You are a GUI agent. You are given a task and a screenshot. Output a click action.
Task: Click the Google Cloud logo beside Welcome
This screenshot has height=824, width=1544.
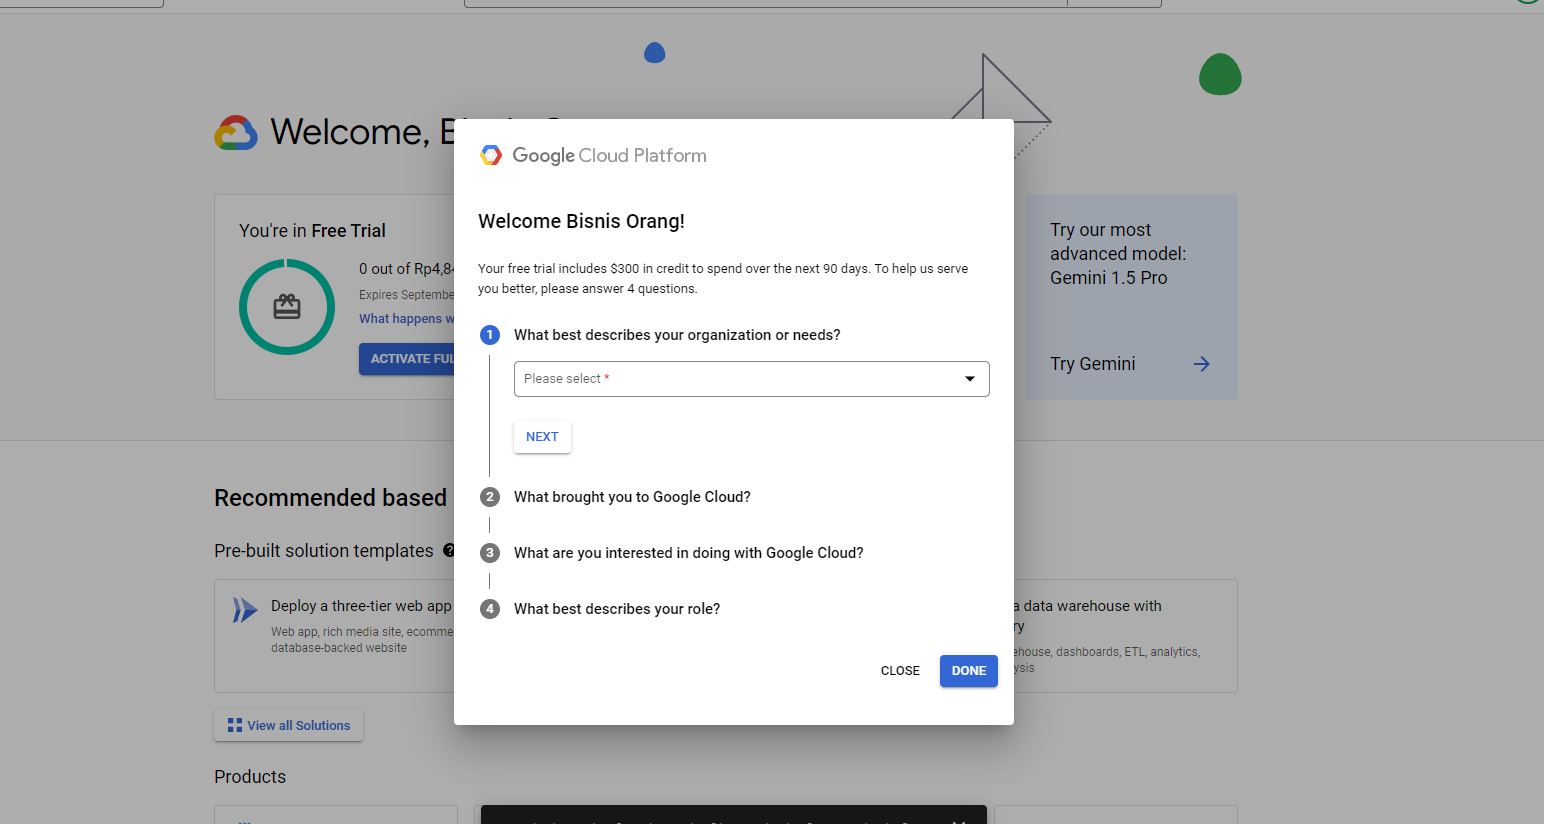(236, 132)
